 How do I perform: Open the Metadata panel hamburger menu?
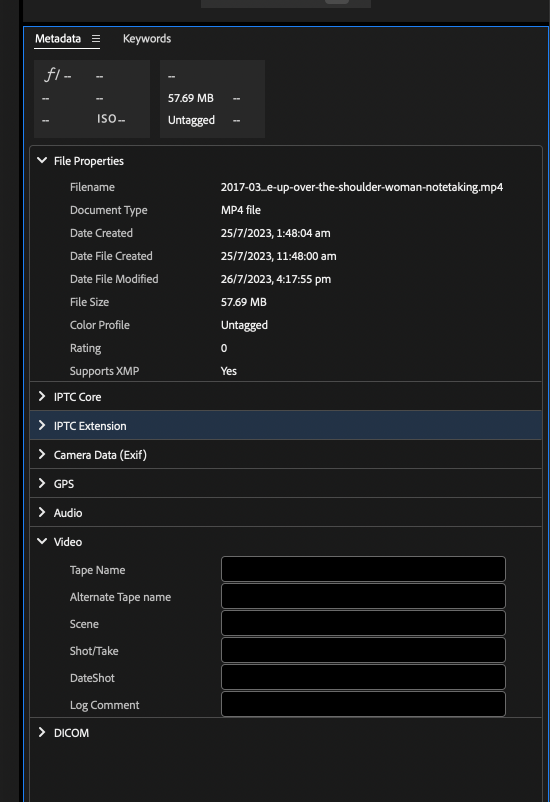tap(96, 39)
